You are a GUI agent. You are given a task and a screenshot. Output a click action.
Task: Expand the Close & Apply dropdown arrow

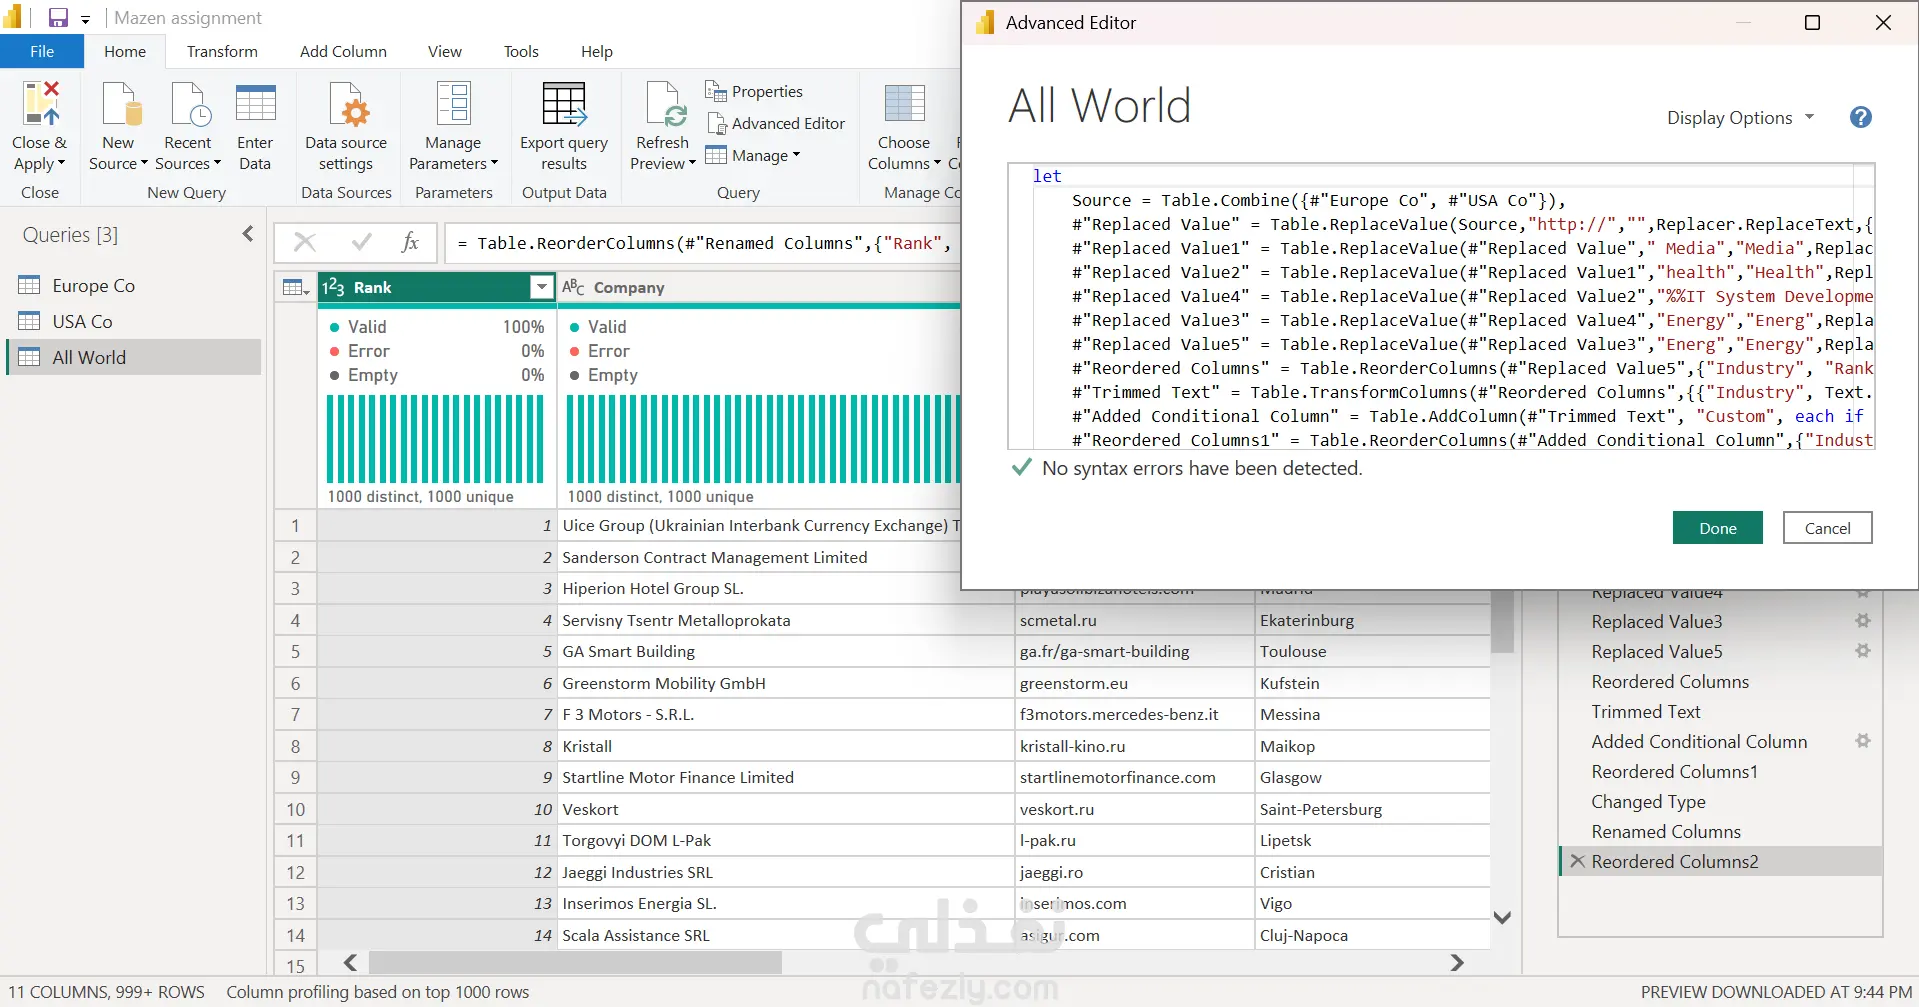(x=62, y=163)
